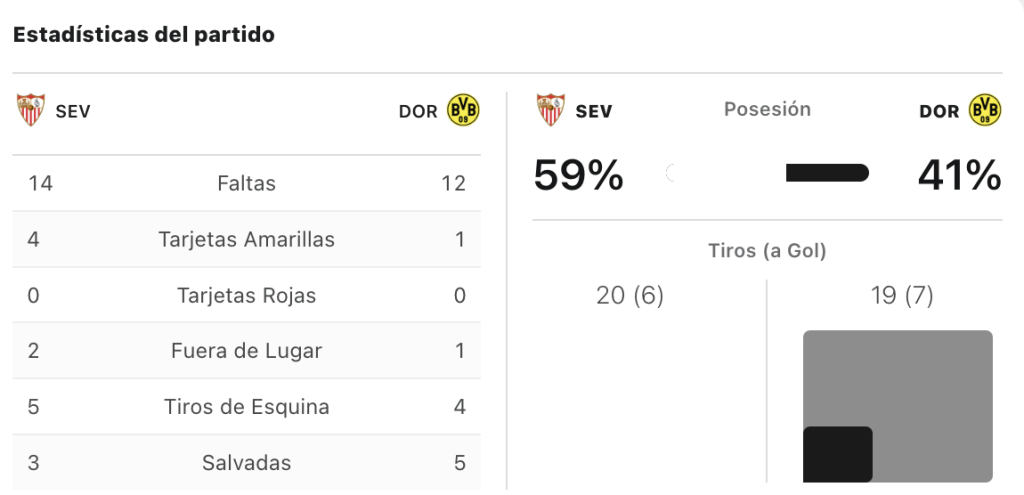This screenshot has width=1024, height=495.
Task: Select the Fuera de Lugar row
Action: 246,351
